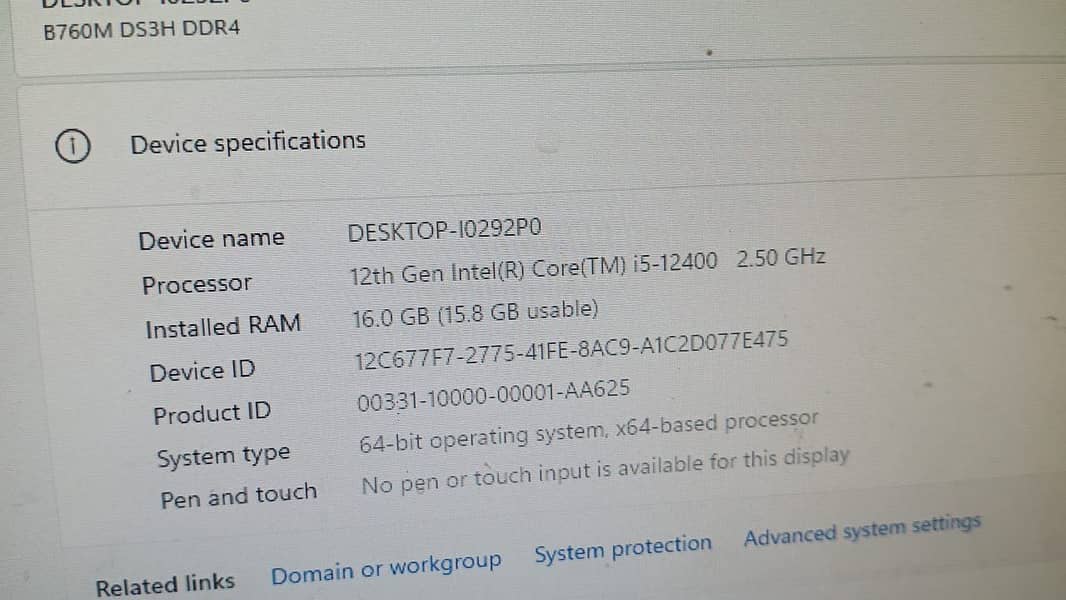Screen dimensions: 1066x600
Task: Expand the Device specifications section header
Action: point(544,139)
